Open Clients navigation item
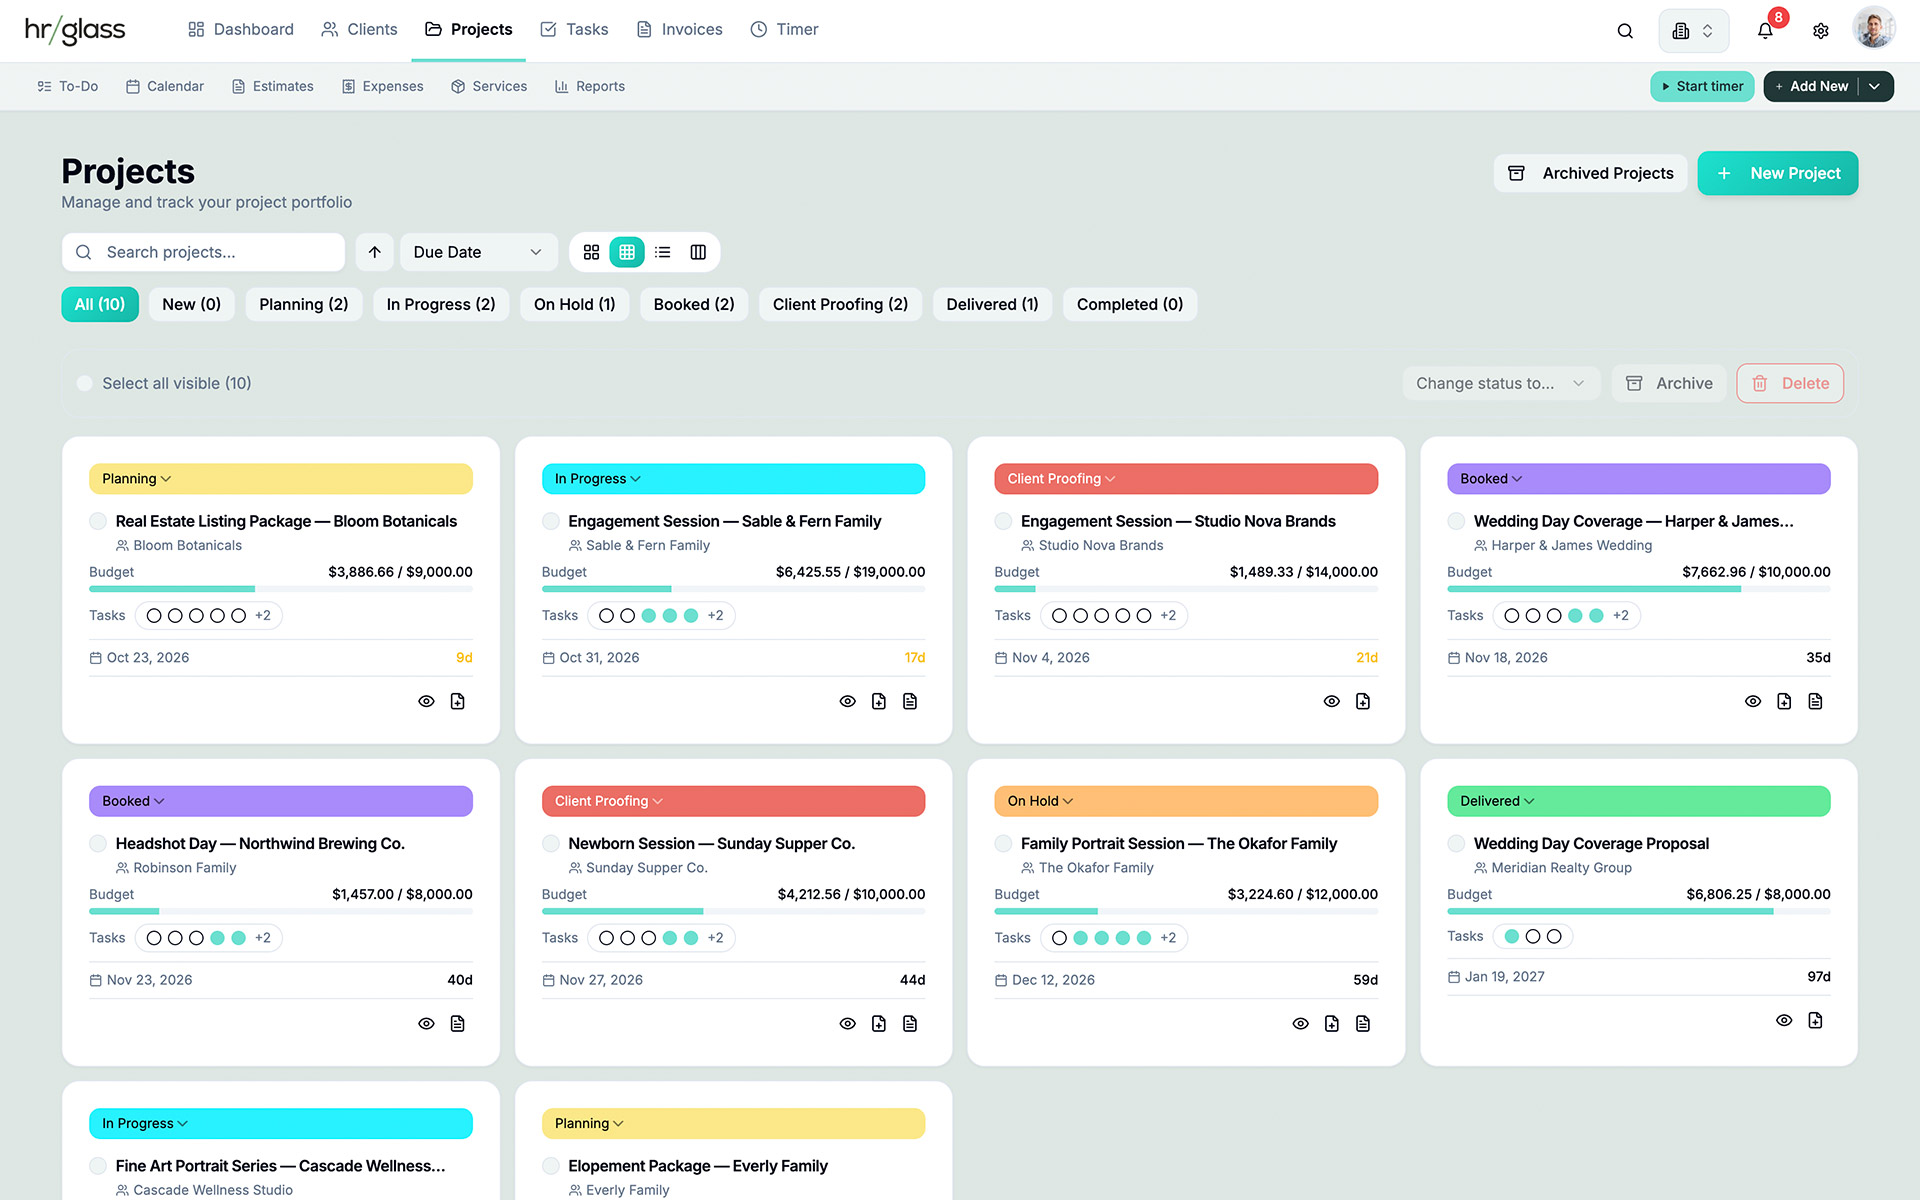 [359, 29]
